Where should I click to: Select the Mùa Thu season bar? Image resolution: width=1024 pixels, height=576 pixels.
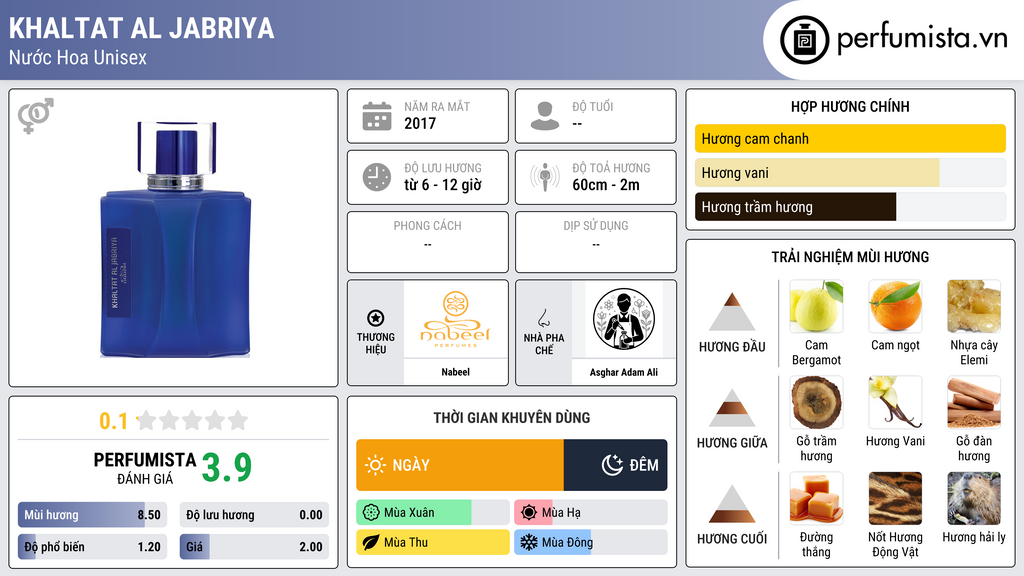click(x=432, y=542)
